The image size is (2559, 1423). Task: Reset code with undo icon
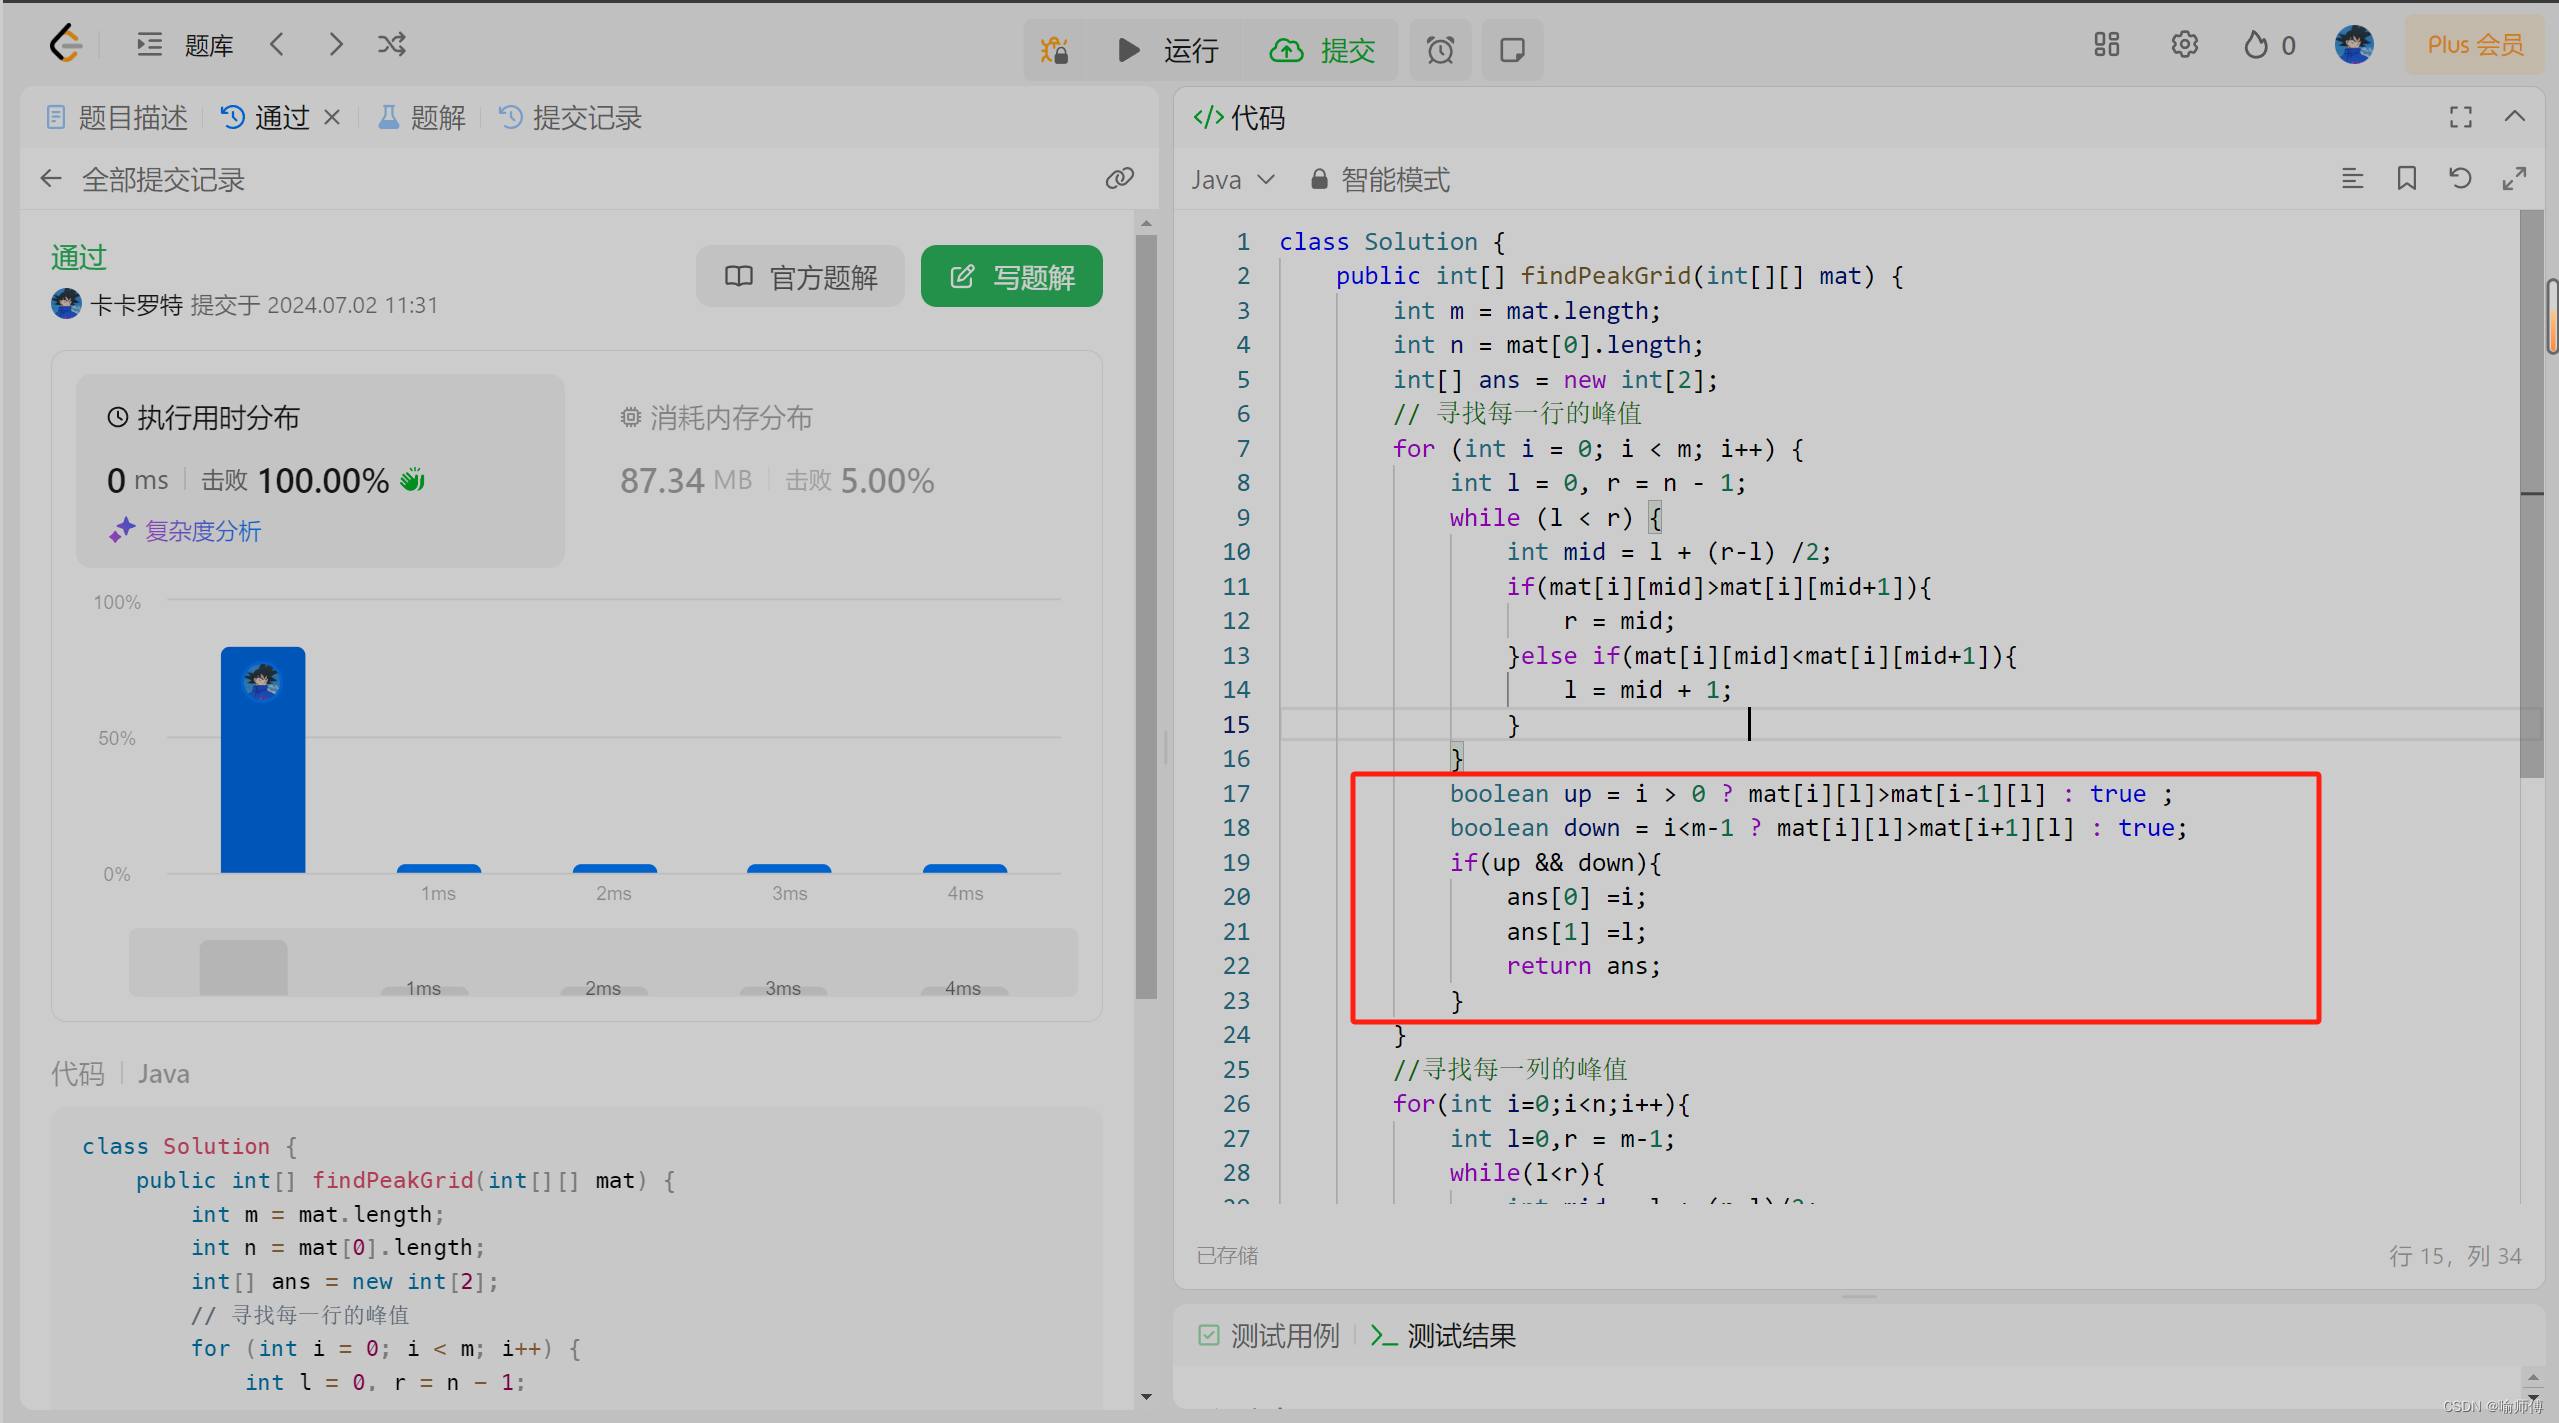point(2461,179)
